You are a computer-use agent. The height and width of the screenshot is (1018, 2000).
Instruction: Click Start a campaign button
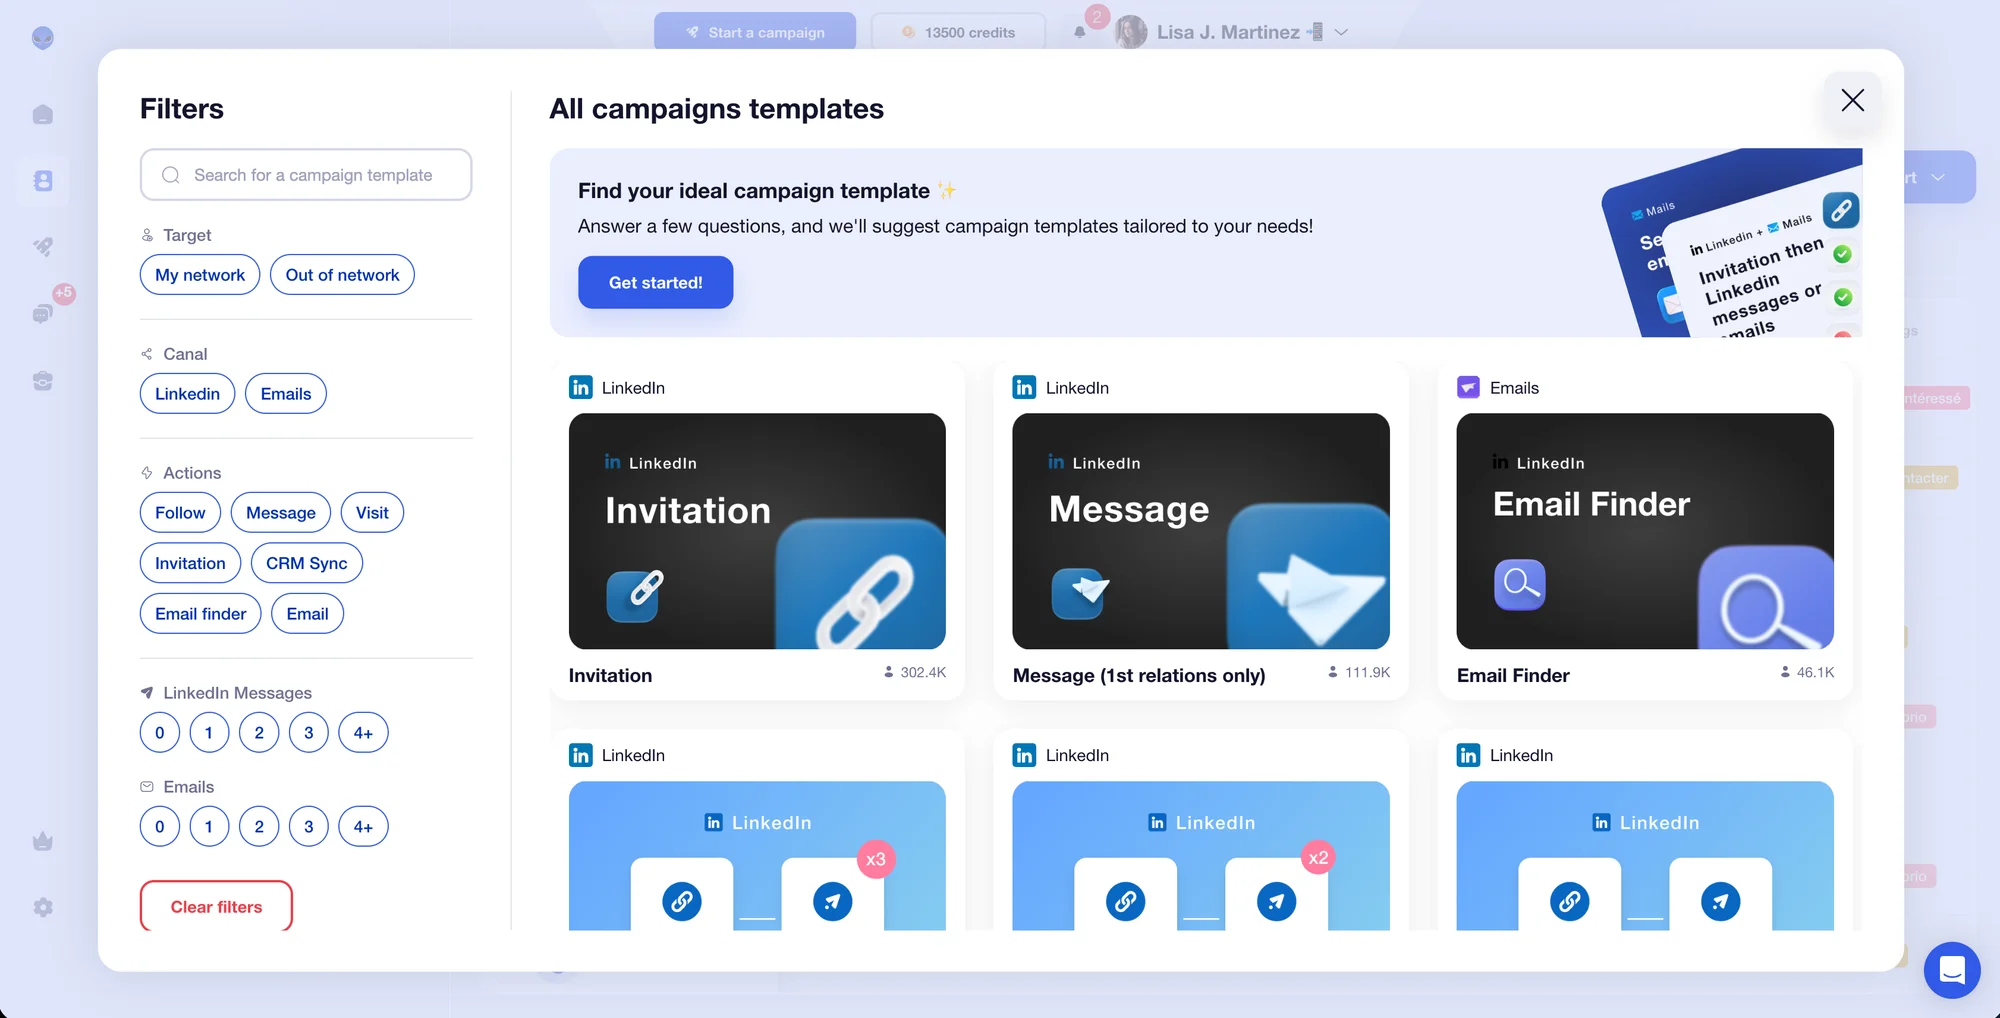[755, 32]
